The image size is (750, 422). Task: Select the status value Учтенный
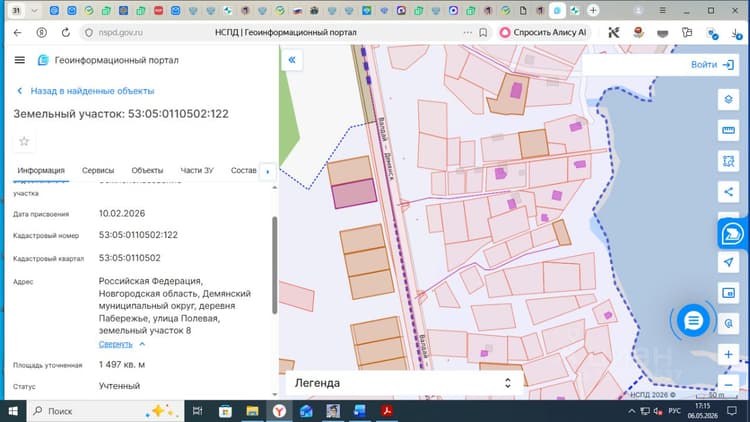pos(120,386)
